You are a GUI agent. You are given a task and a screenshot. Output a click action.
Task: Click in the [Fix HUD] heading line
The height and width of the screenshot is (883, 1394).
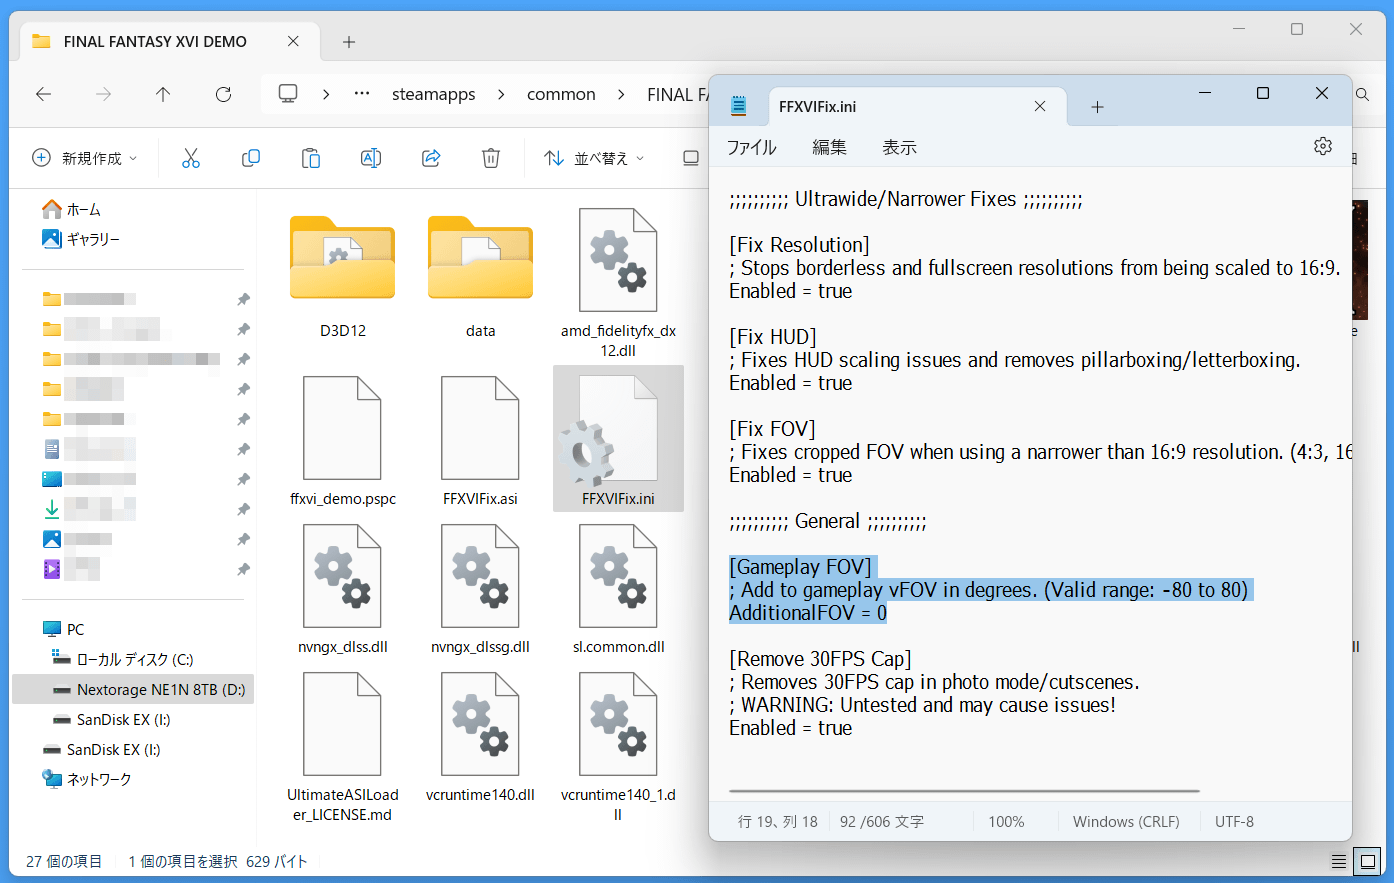(773, 337)
